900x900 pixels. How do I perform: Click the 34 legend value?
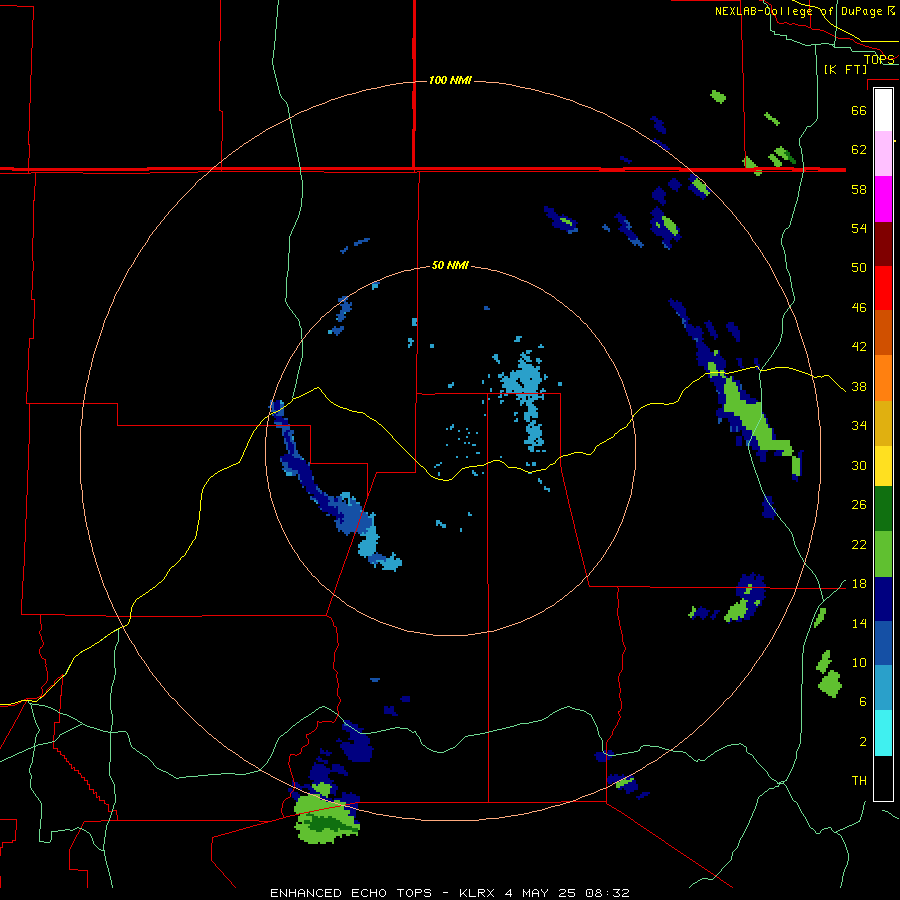[859, 426]
